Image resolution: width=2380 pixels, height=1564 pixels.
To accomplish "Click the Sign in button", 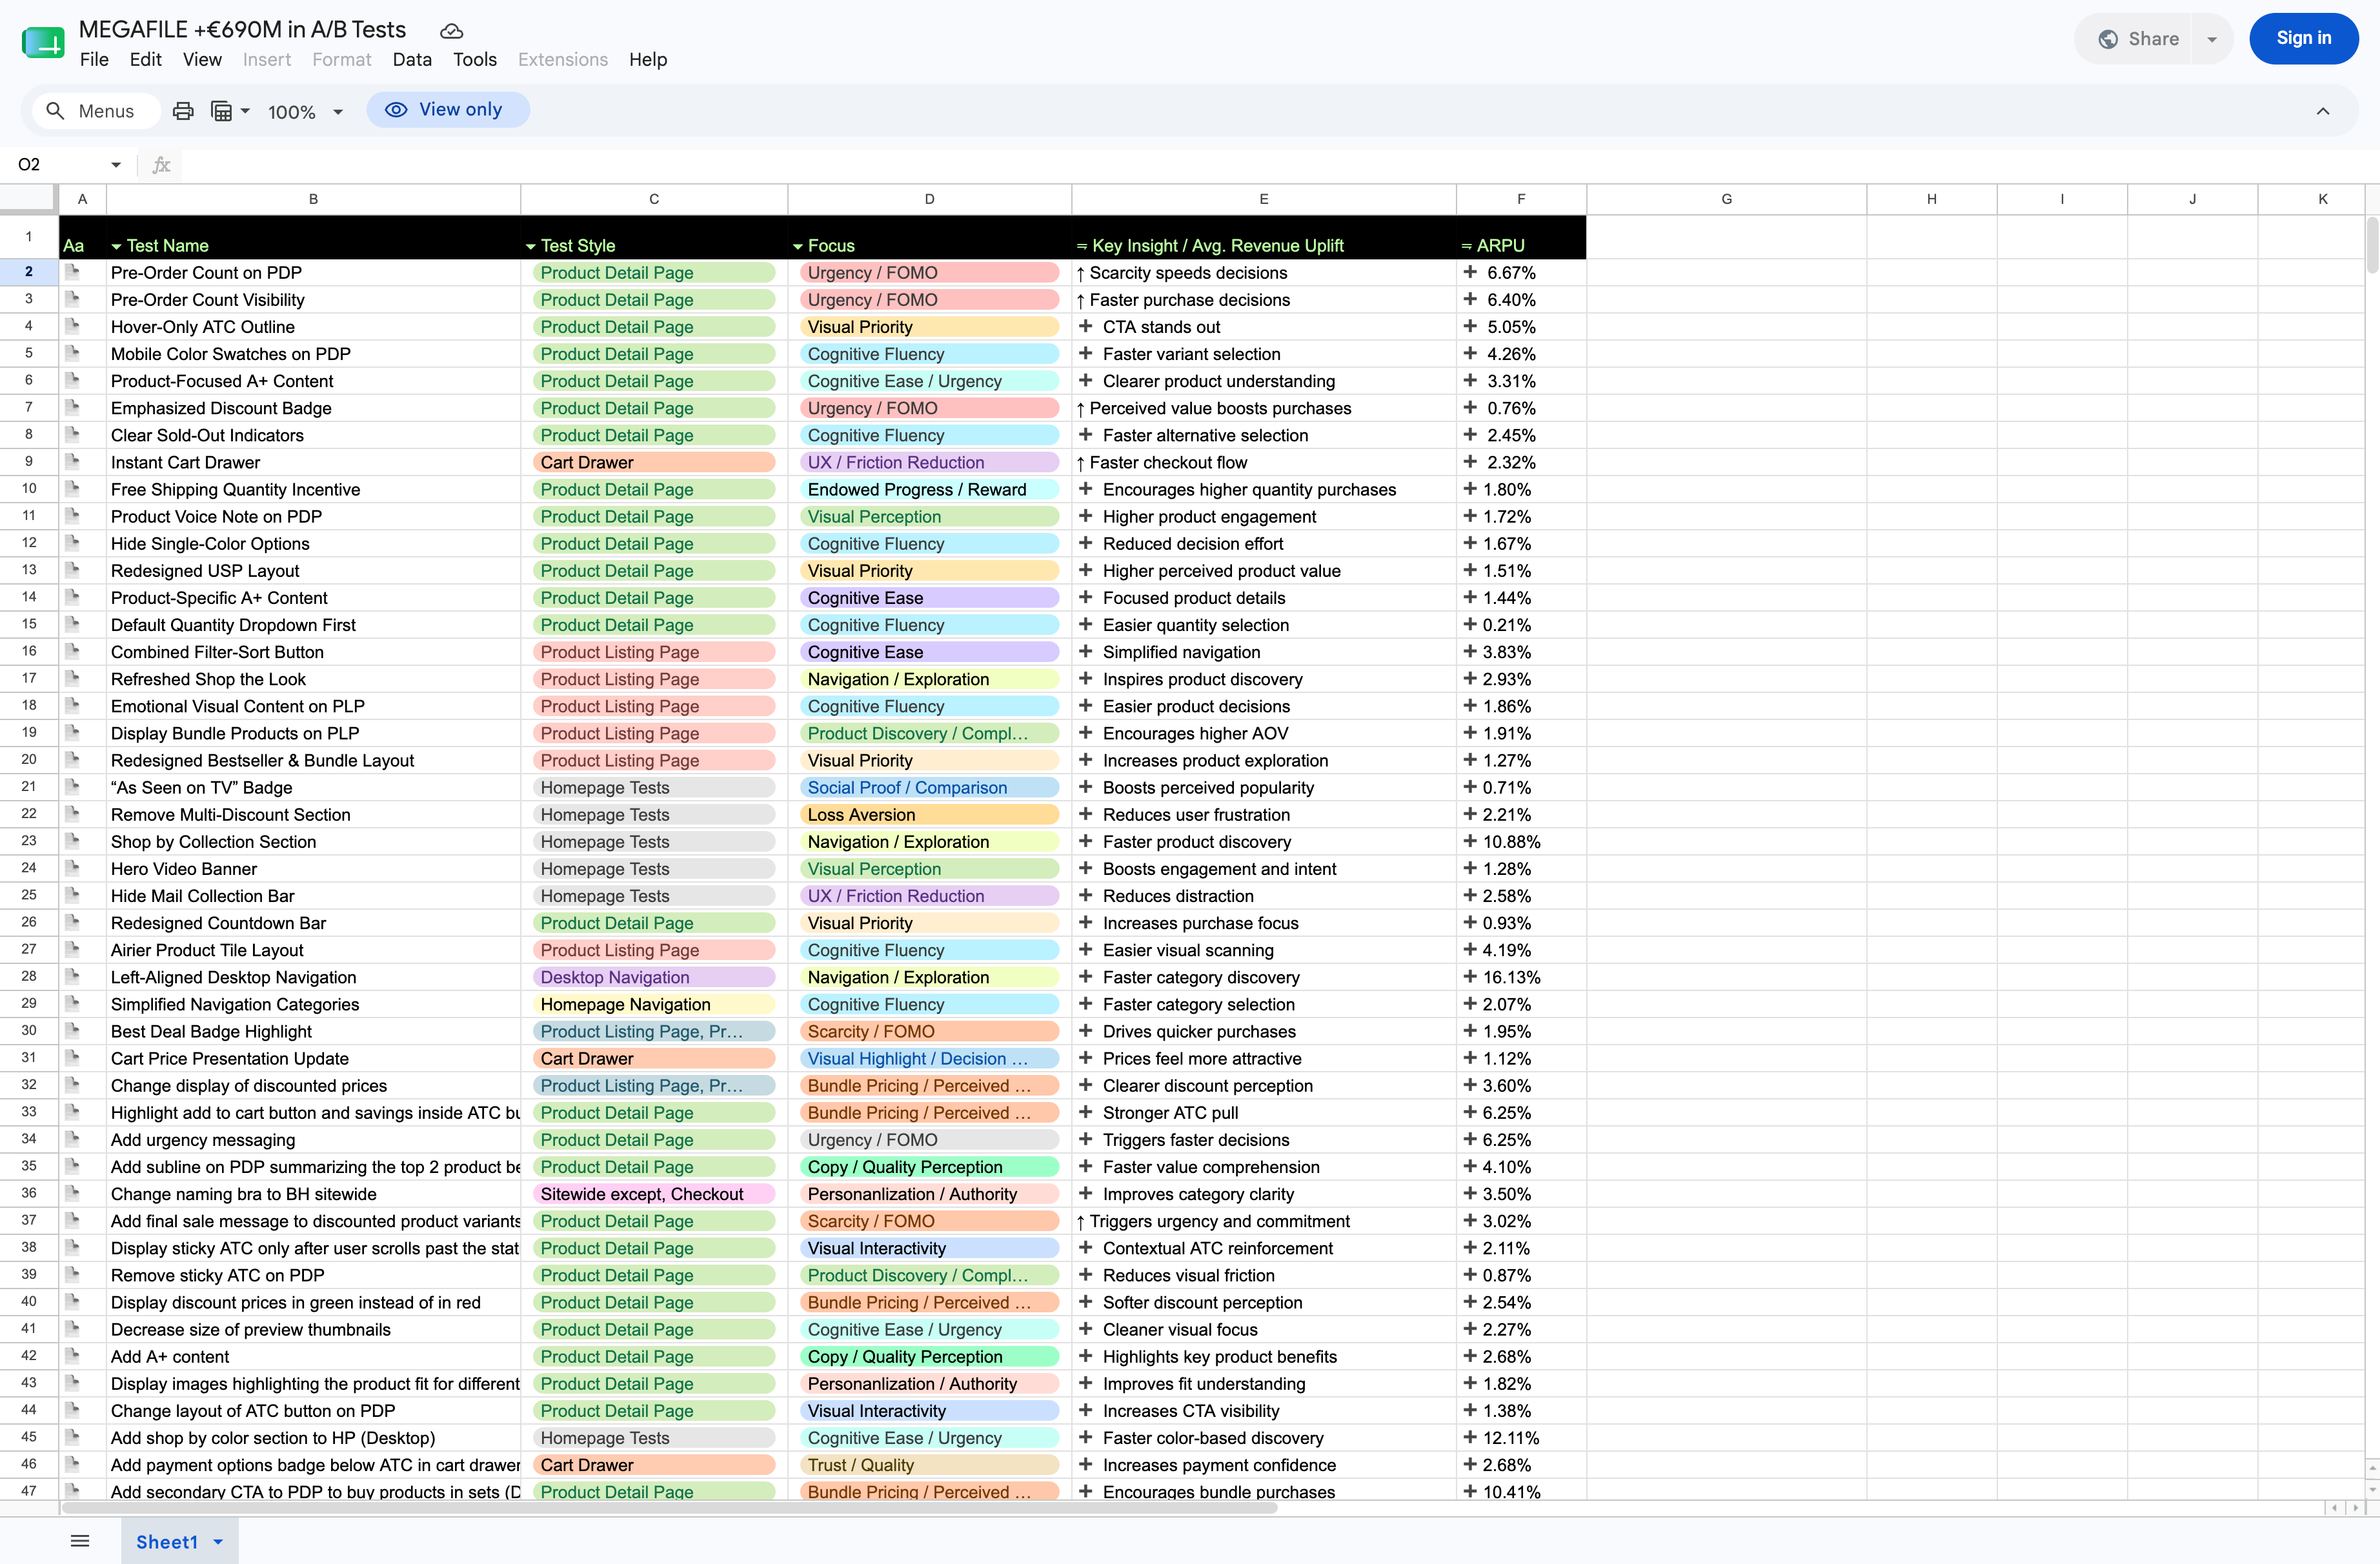I will coord(2303,39).
